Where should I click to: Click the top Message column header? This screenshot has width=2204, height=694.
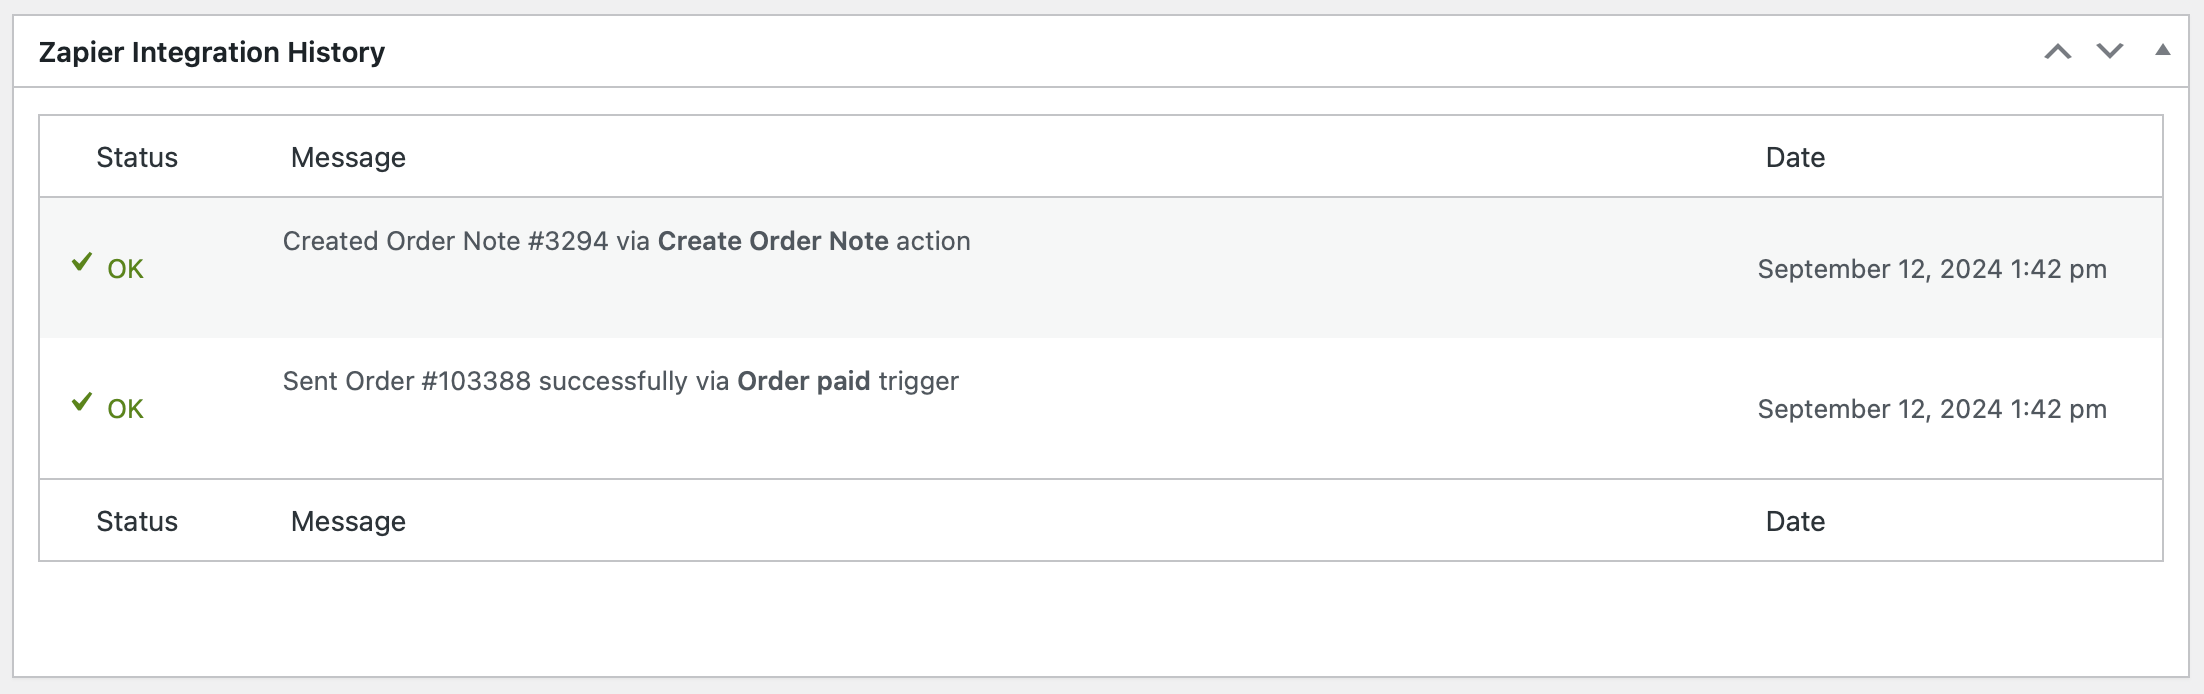point(348,157)
